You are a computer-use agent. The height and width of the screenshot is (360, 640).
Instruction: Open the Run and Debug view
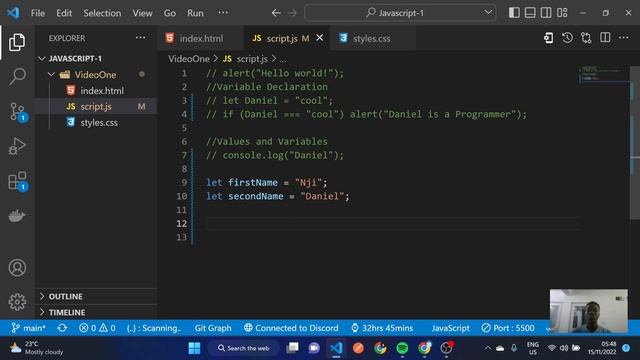click(x=17, y=146)
